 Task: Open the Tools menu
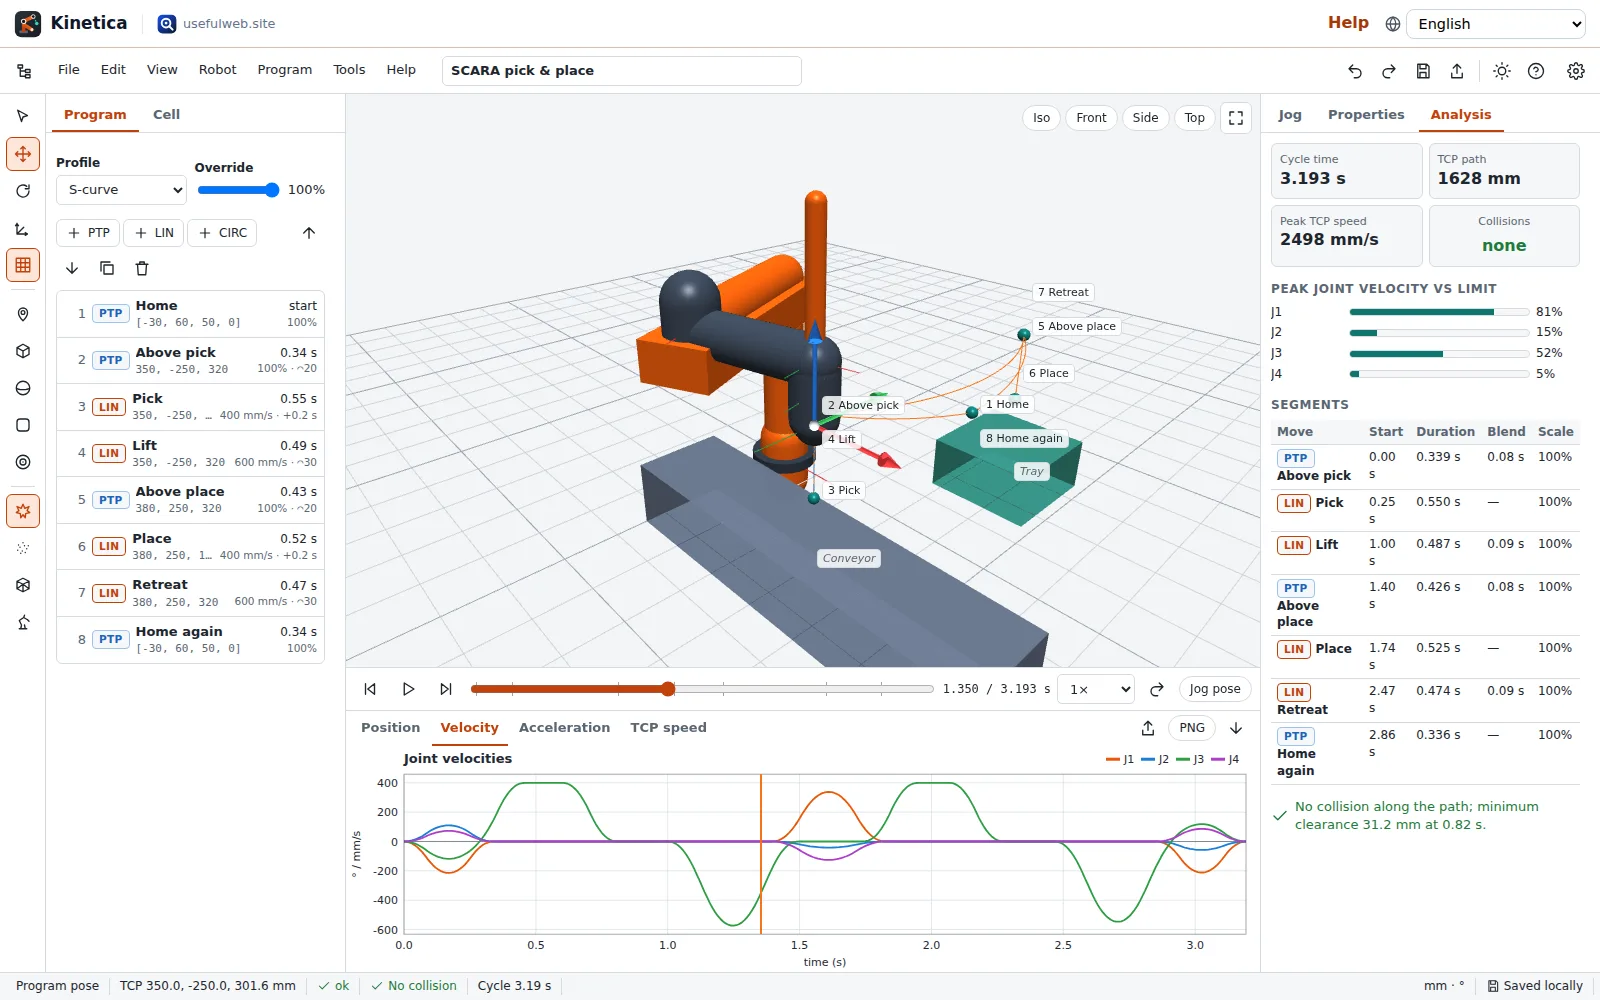[x=349, y=70]
